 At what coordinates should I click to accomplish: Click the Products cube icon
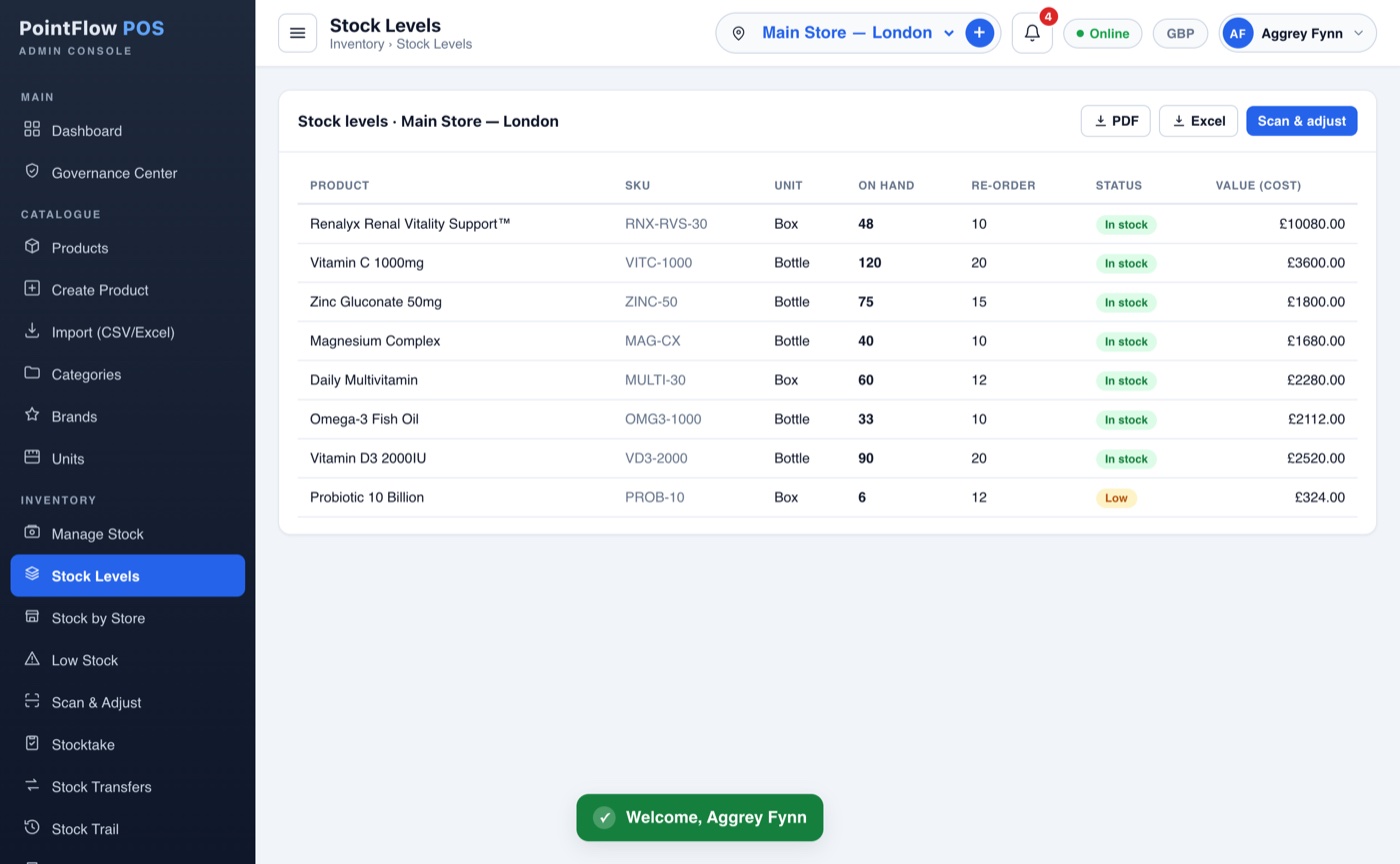32,246
